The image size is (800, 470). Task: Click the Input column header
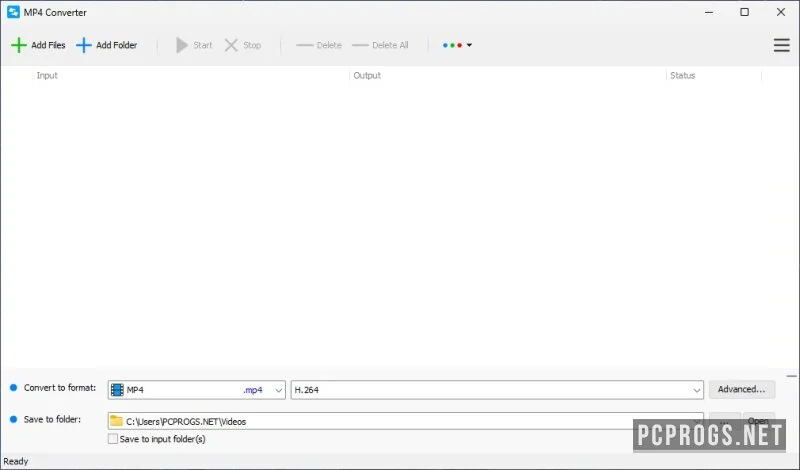(x=47, y=75)
